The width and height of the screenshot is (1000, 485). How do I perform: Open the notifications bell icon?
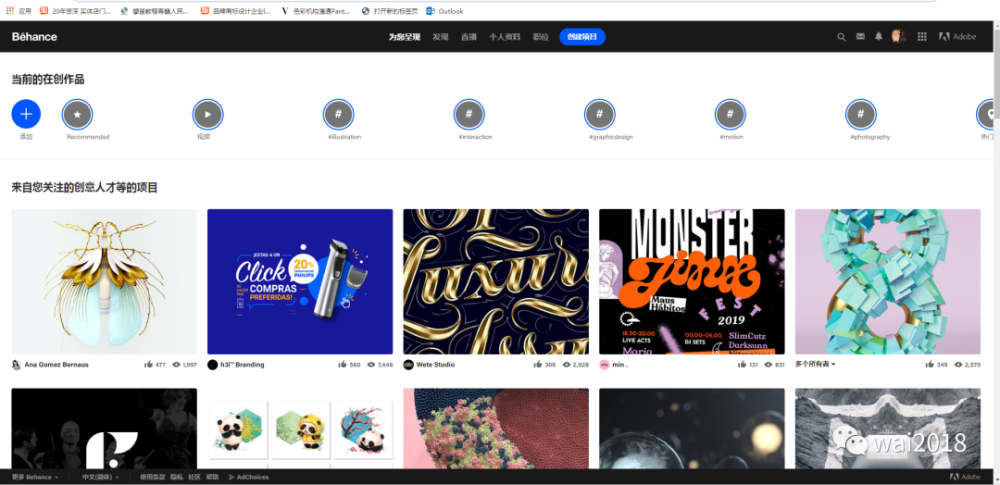[879, 37]
